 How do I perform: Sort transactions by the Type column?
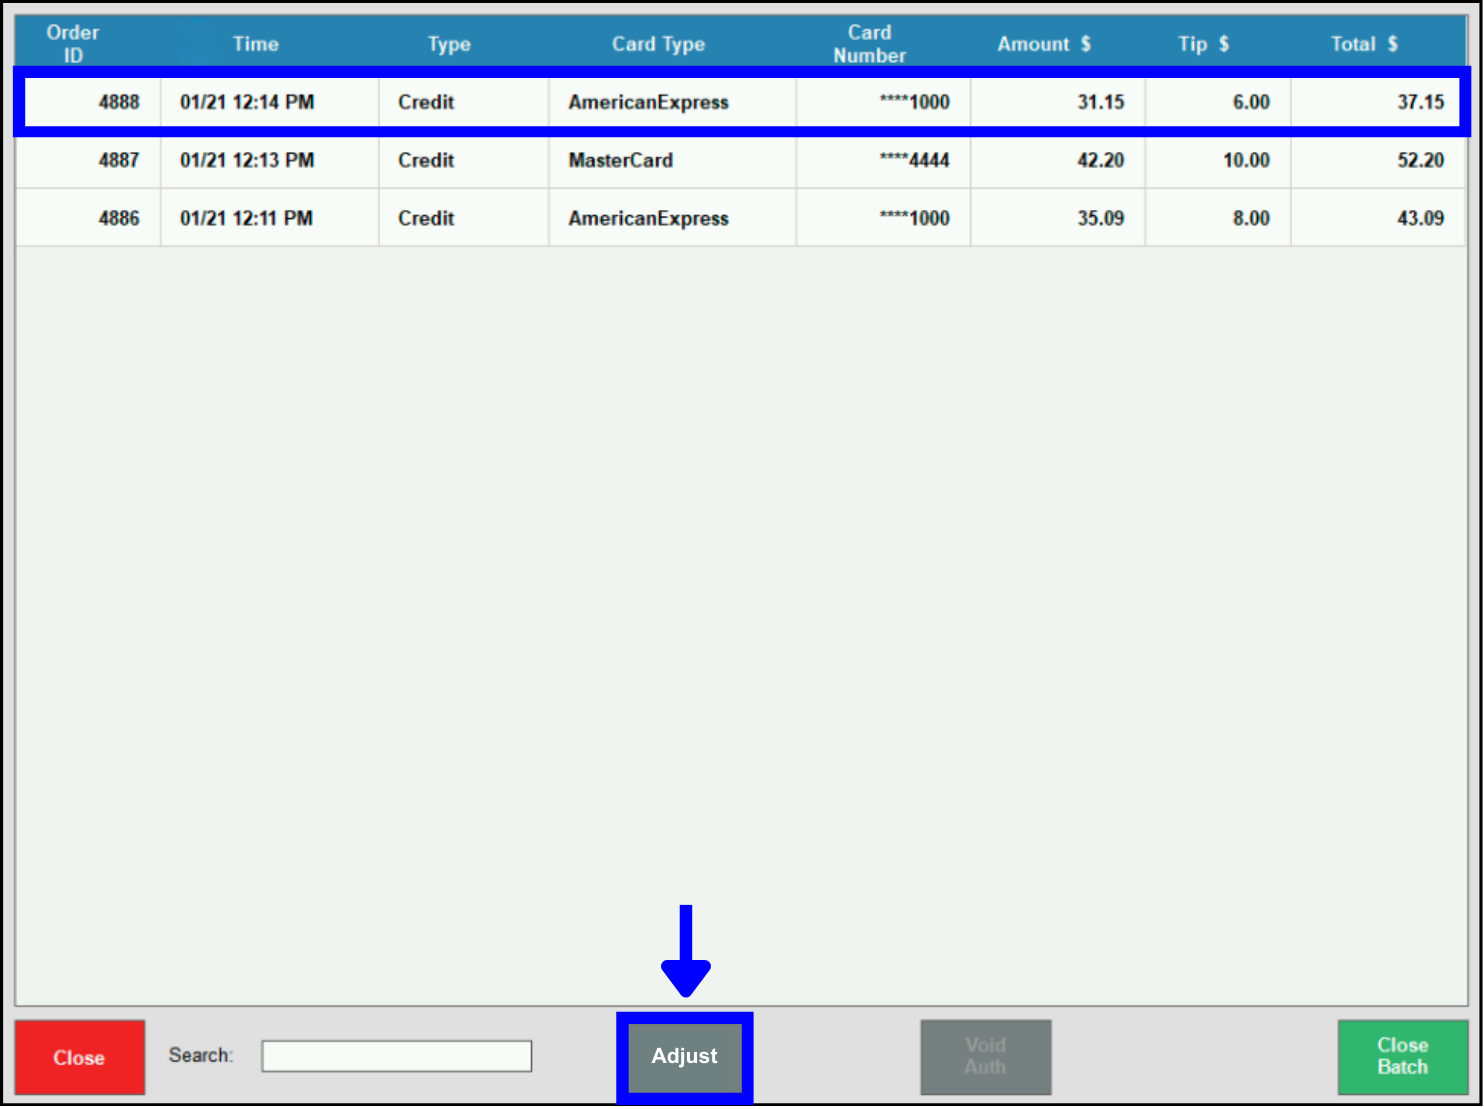(x=448, y=43)
